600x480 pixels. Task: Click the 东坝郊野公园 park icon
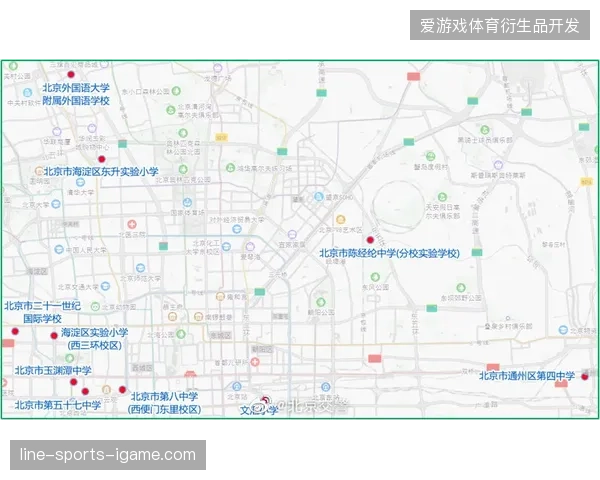coord(461,287)
